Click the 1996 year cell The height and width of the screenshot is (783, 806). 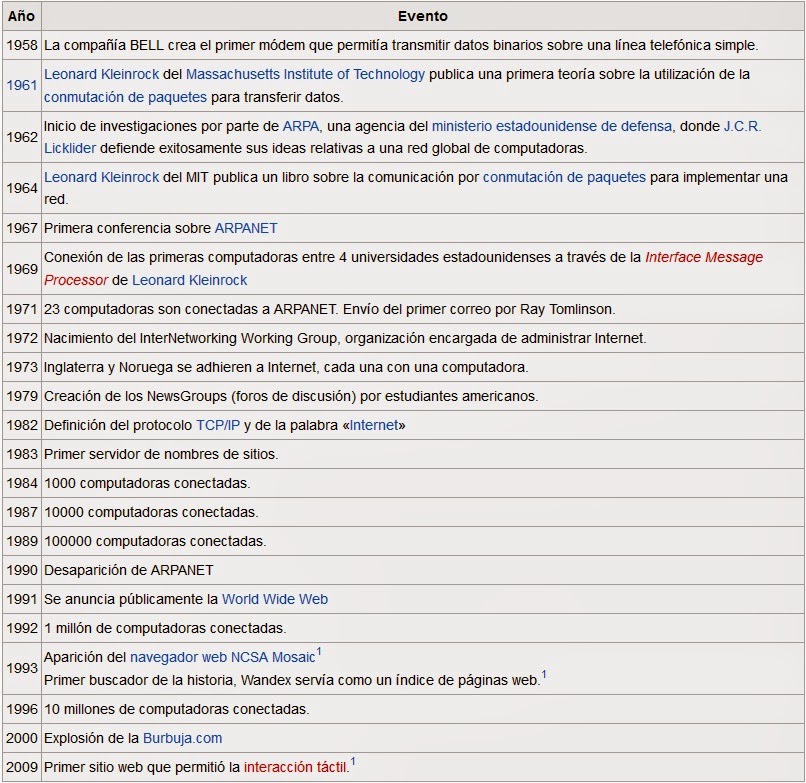tap(22, 709)
